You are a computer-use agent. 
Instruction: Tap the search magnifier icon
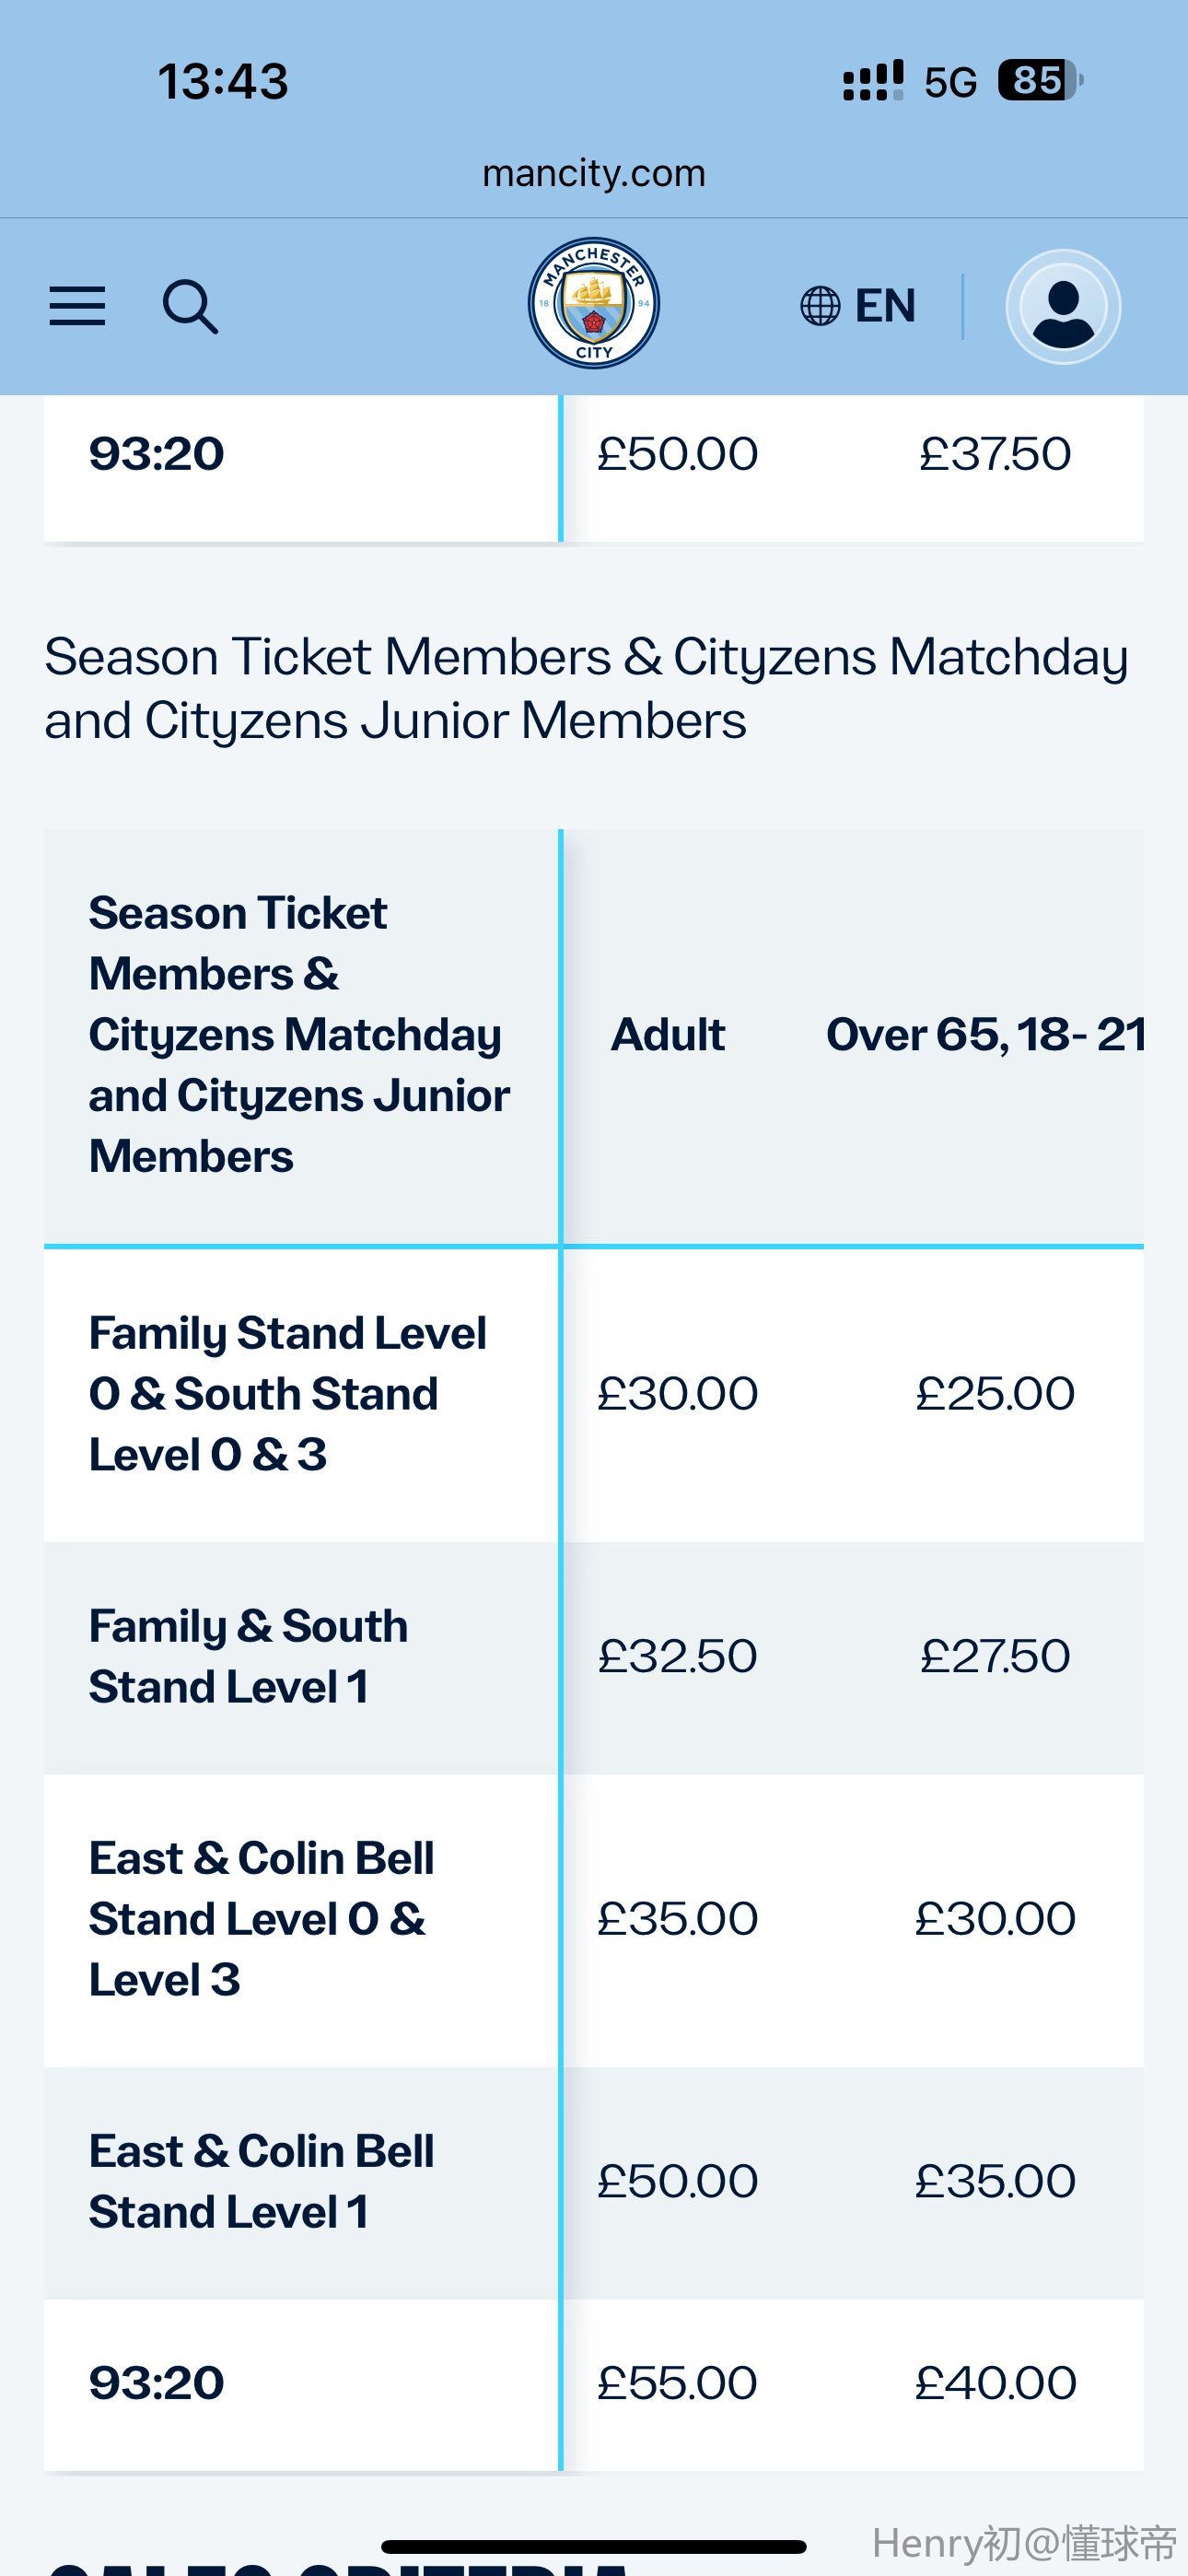pyautogui.click(x=190, y=306)
